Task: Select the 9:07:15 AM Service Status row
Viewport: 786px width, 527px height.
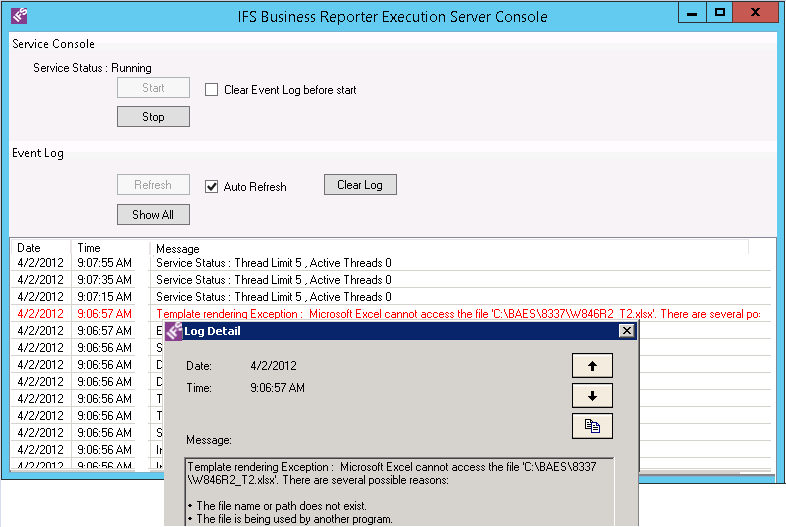Action: 391,297
